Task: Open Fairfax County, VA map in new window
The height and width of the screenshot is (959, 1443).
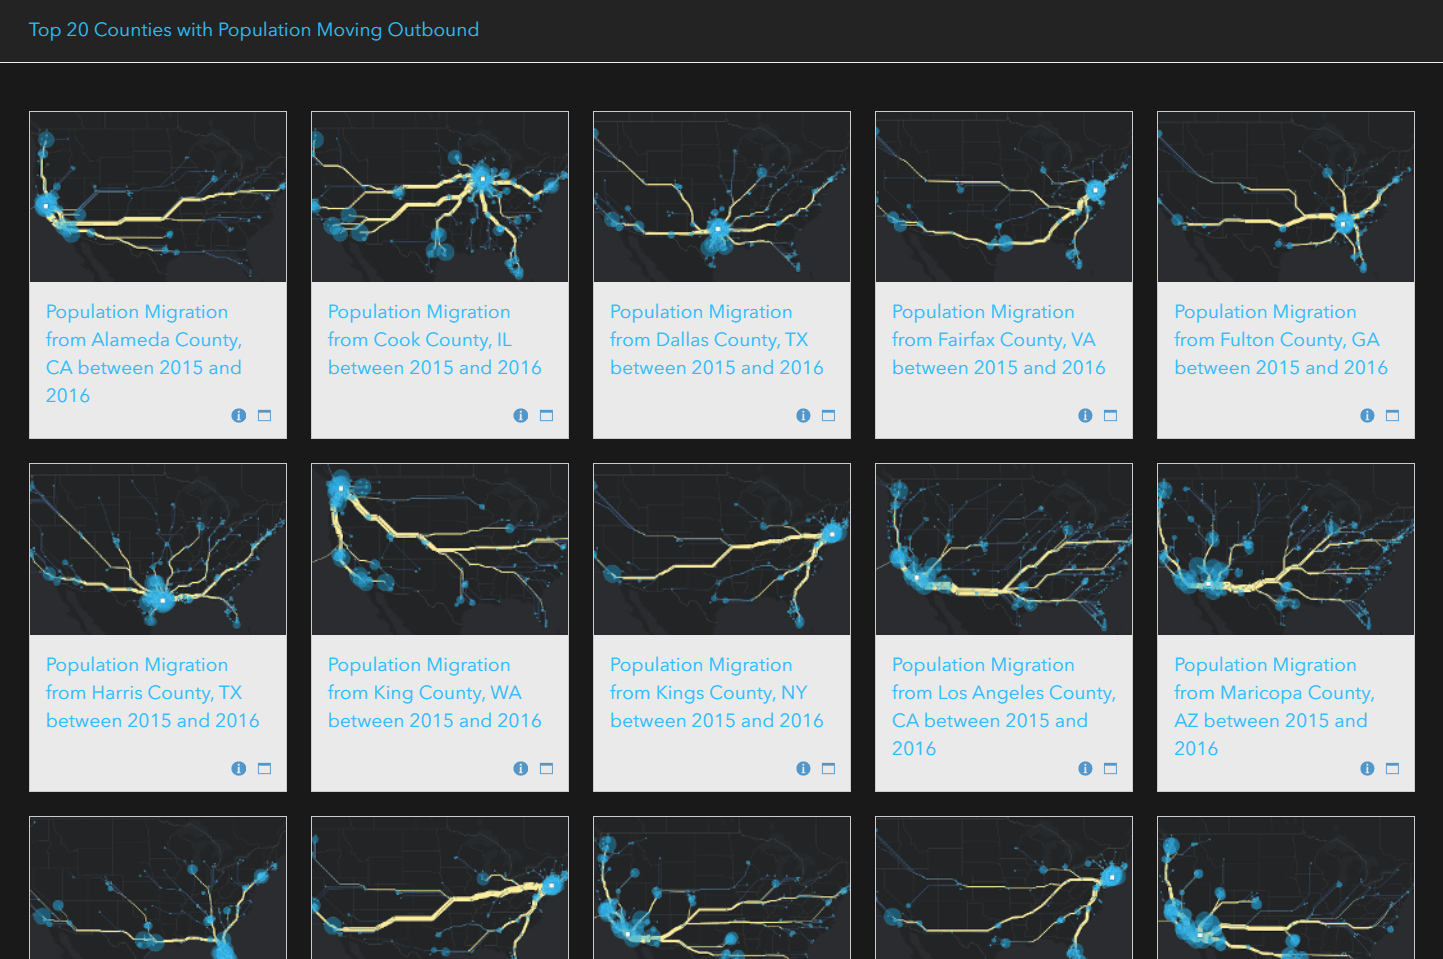Action: 1111,416
